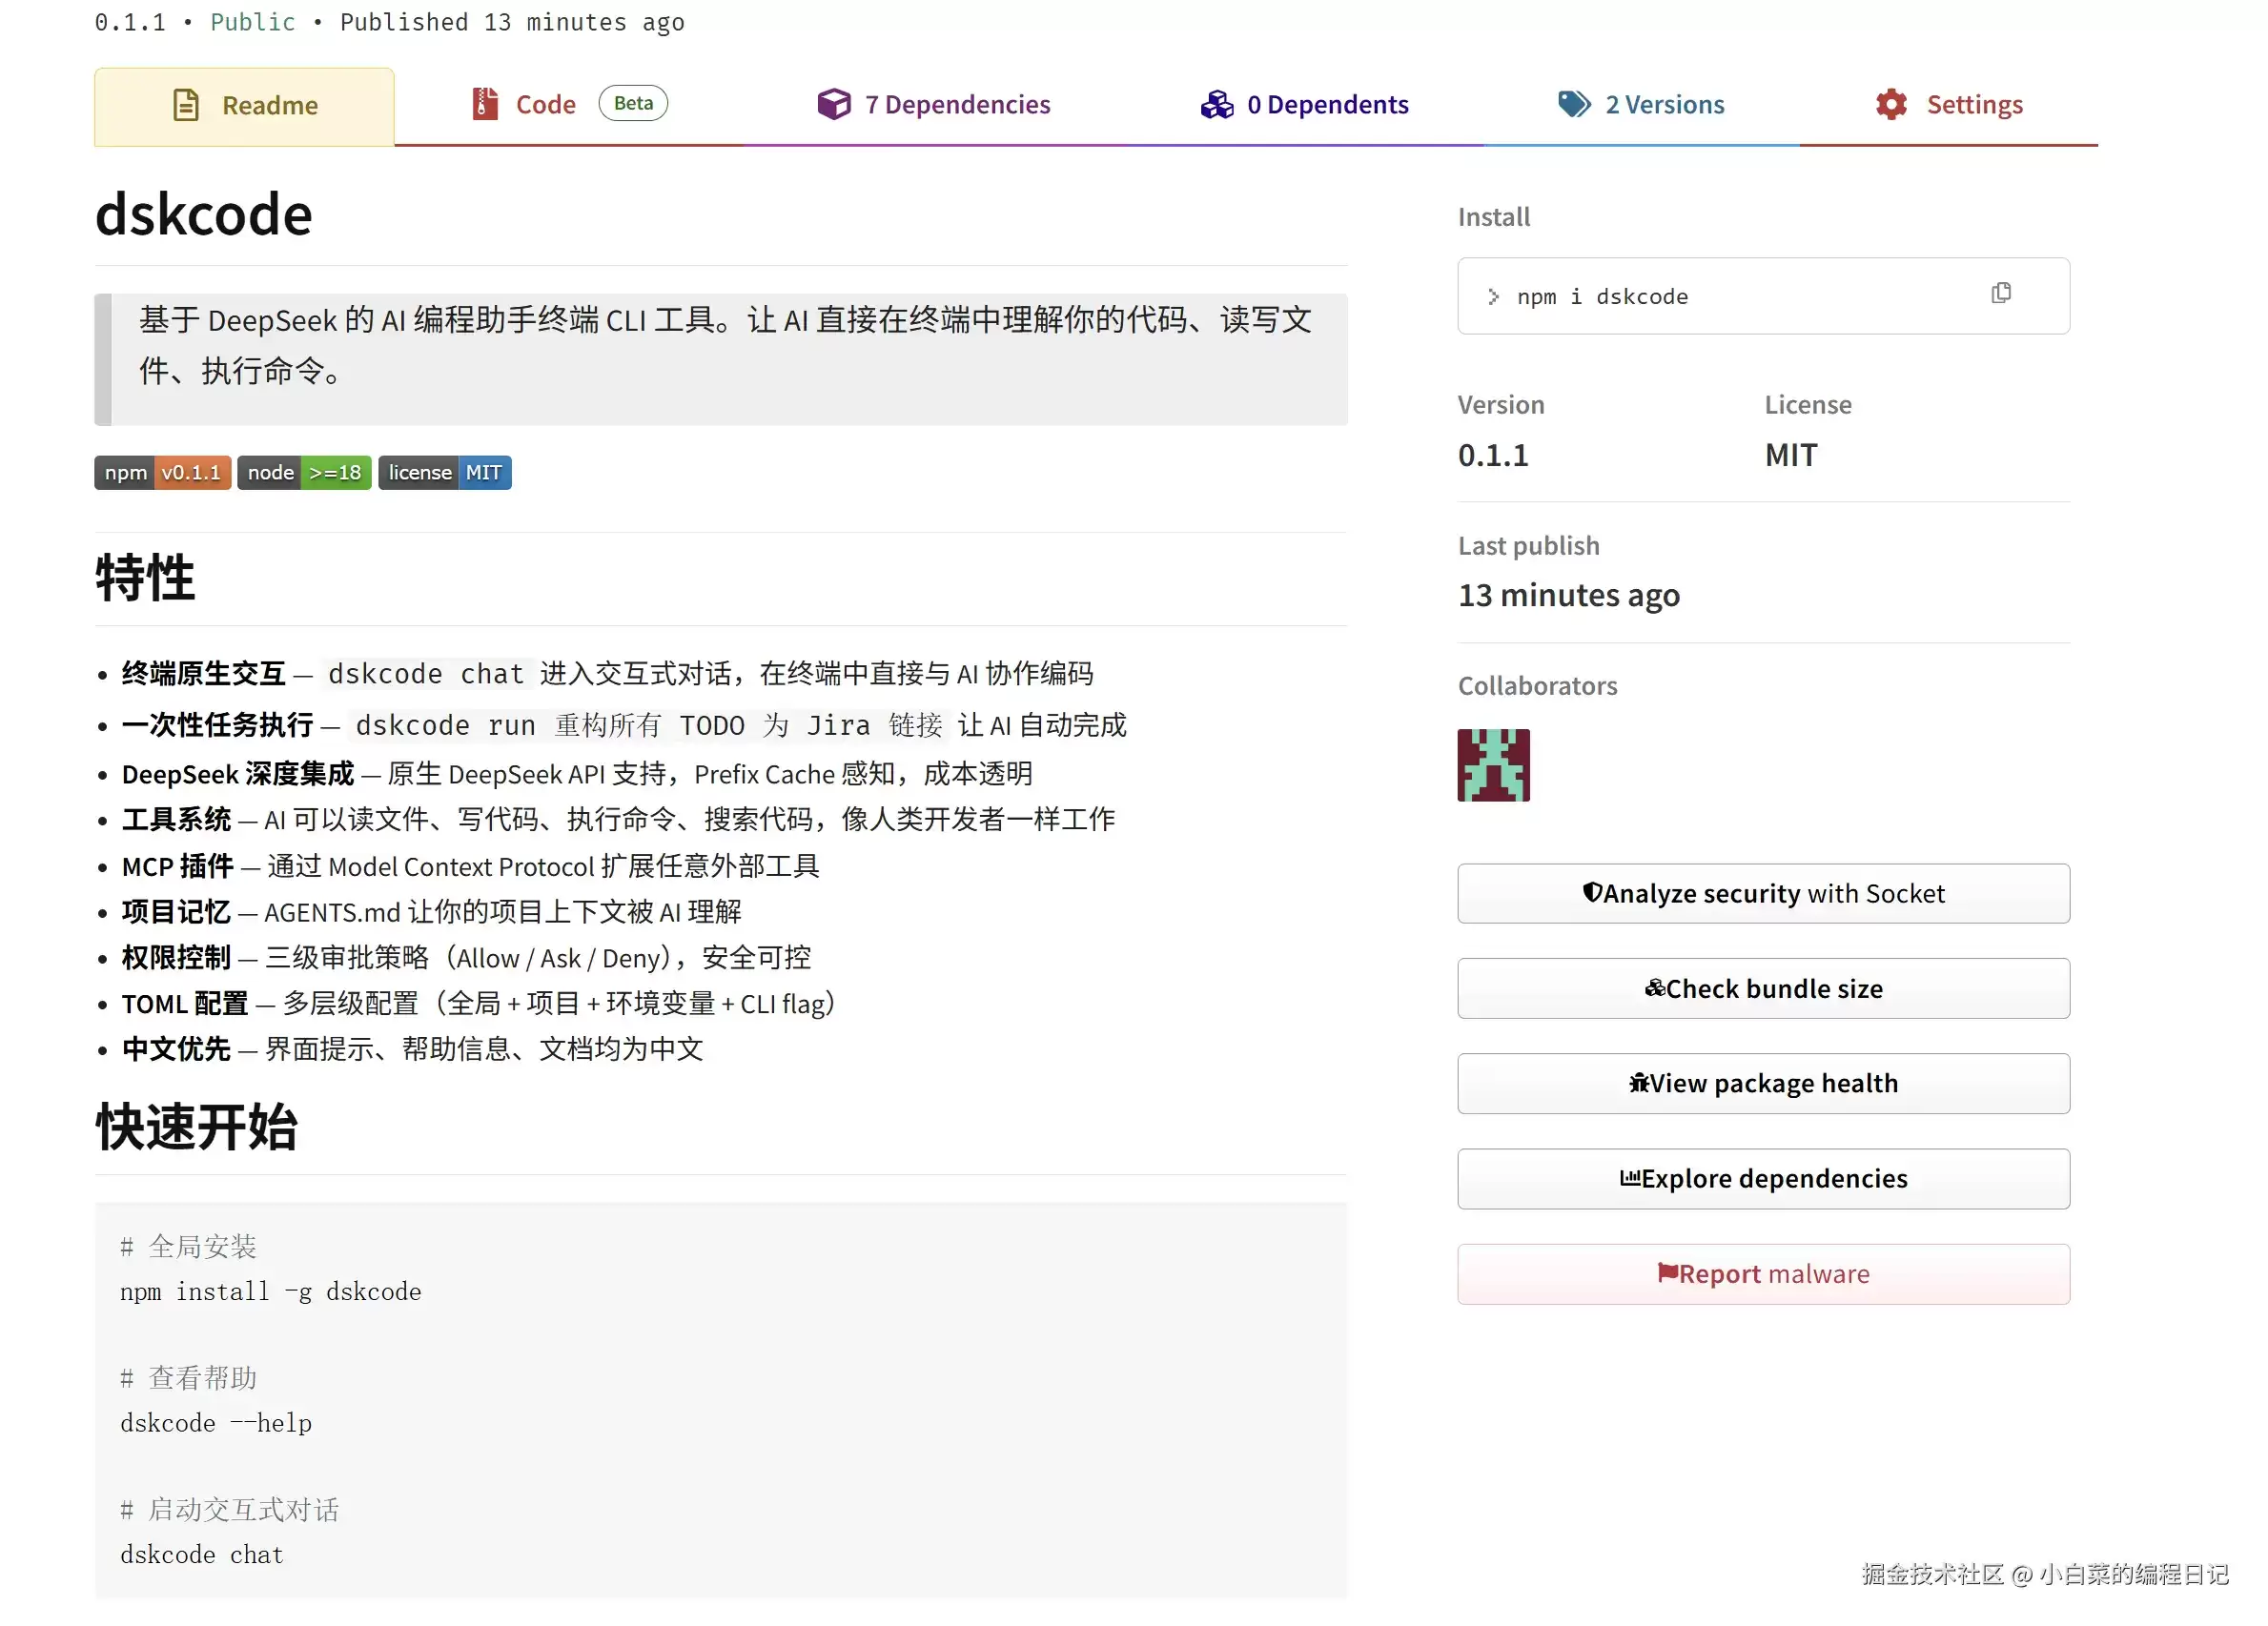
Task: Click the MIT license value in sidebar
Action: [1791, 455]
